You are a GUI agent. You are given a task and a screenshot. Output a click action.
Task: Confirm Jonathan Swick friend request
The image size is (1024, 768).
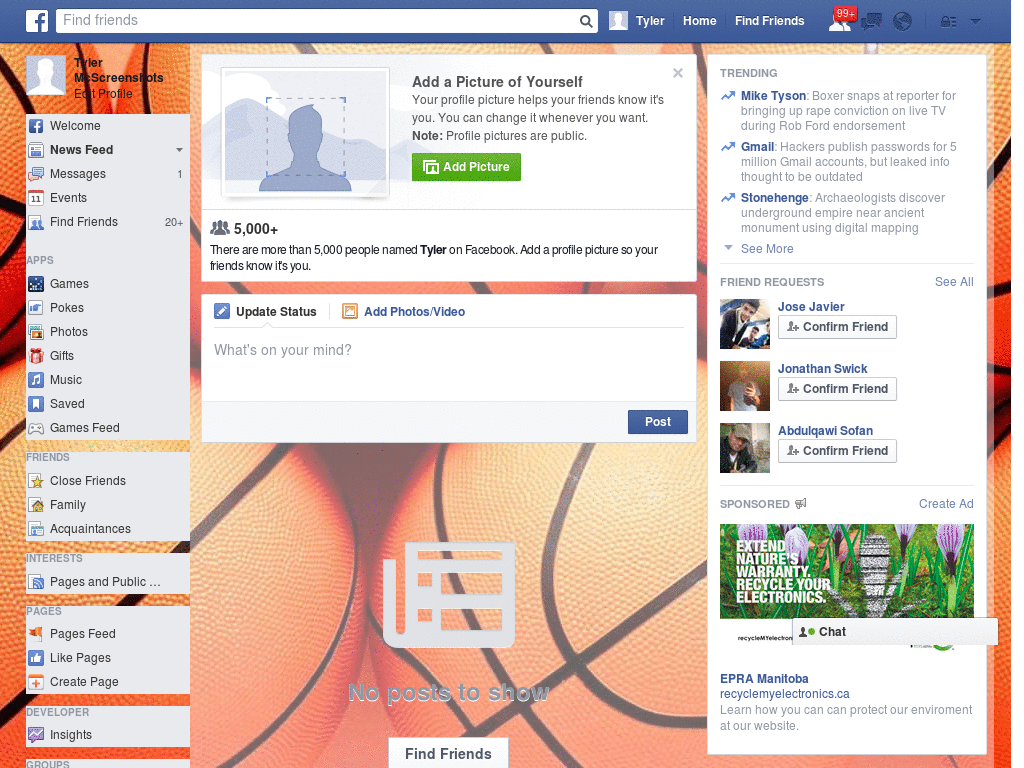click(837, 389)
